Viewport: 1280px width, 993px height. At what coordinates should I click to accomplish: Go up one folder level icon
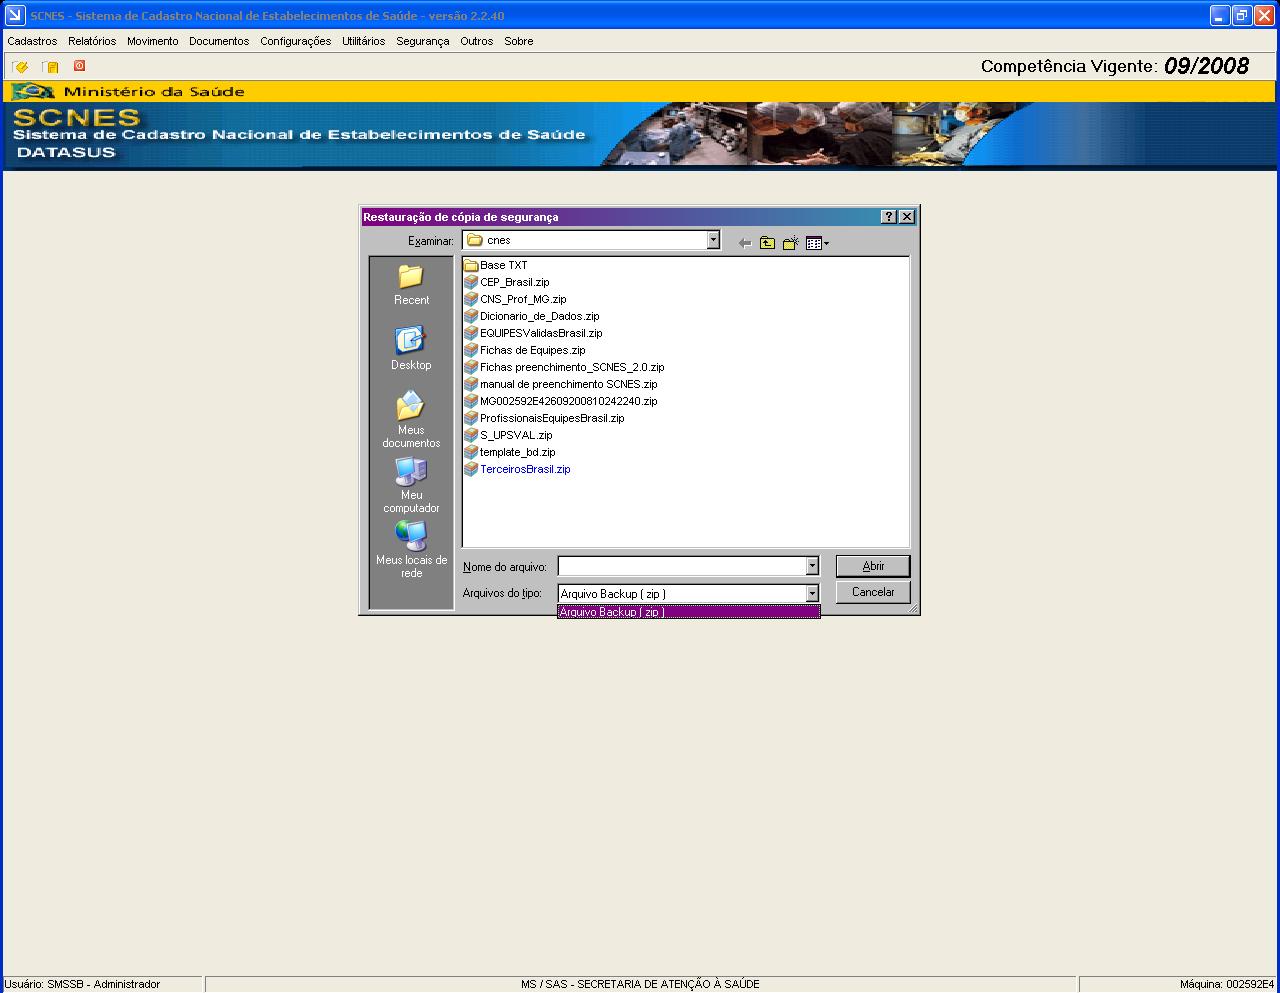(x=767, y=243)
